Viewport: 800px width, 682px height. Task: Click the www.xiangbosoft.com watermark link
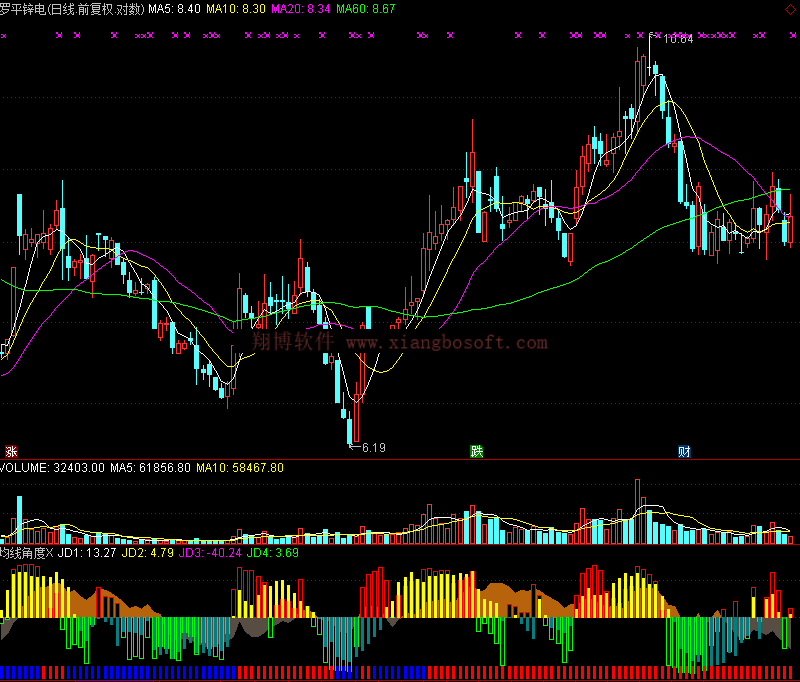point(447,343)
